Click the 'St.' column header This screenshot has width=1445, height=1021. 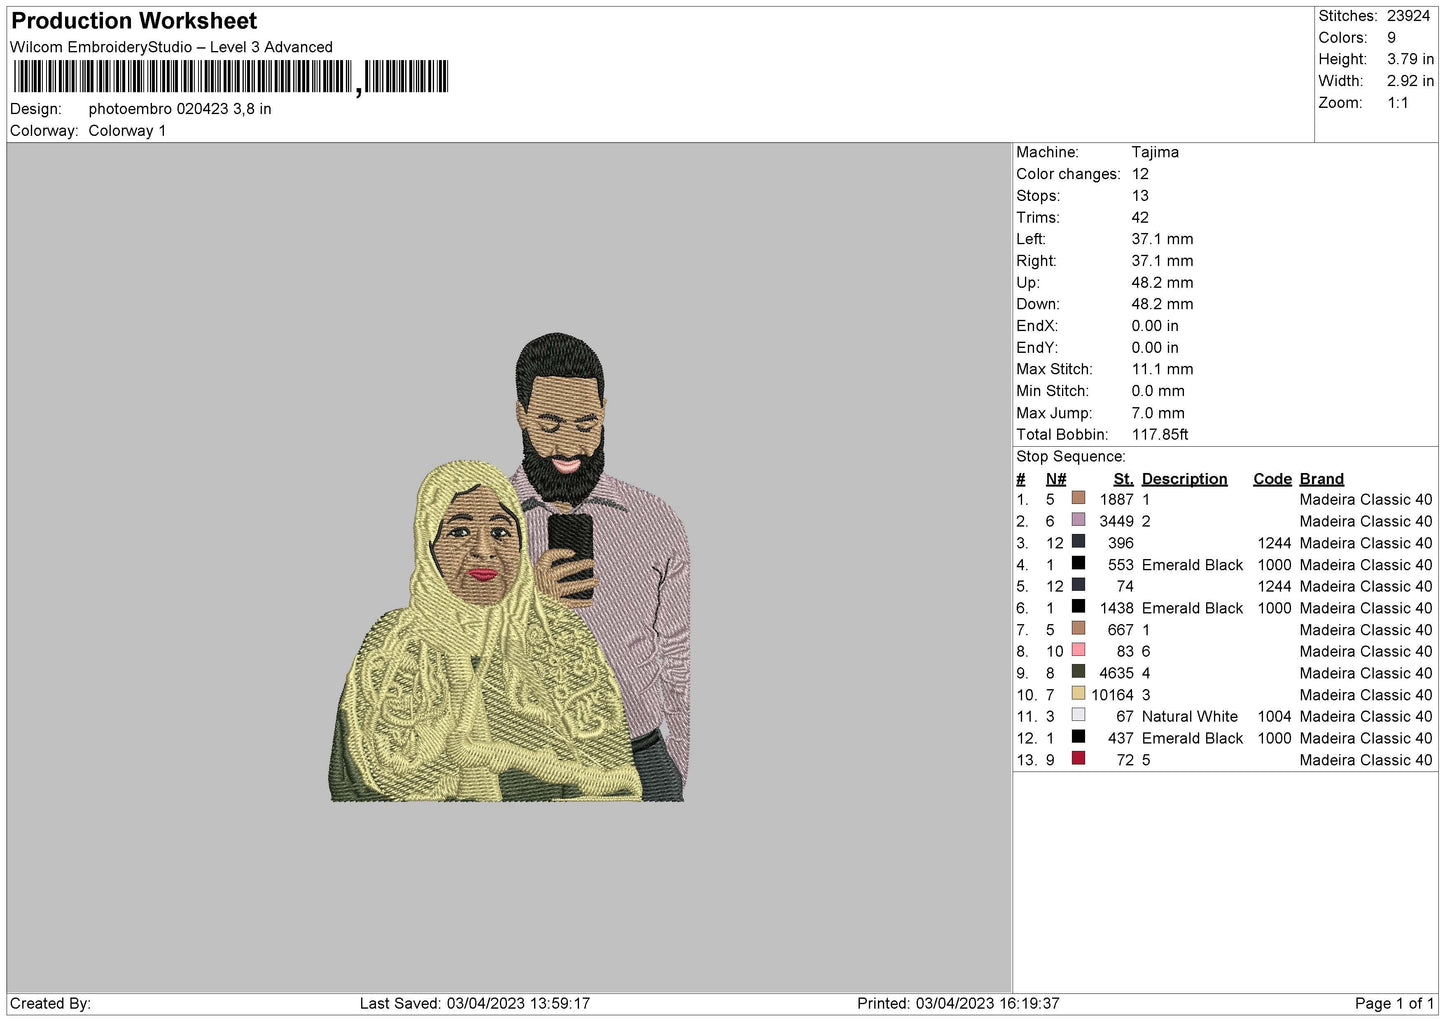pos(1123,479)
